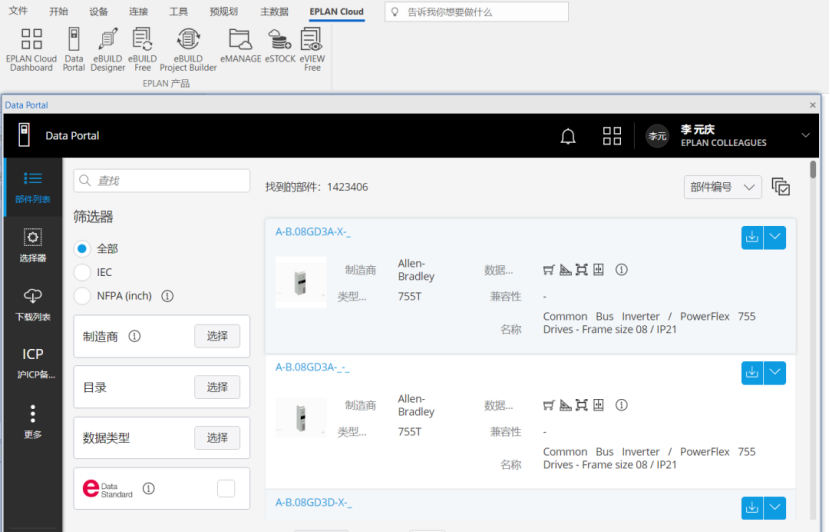Click manufacturer (制造商) info icon

134,336
